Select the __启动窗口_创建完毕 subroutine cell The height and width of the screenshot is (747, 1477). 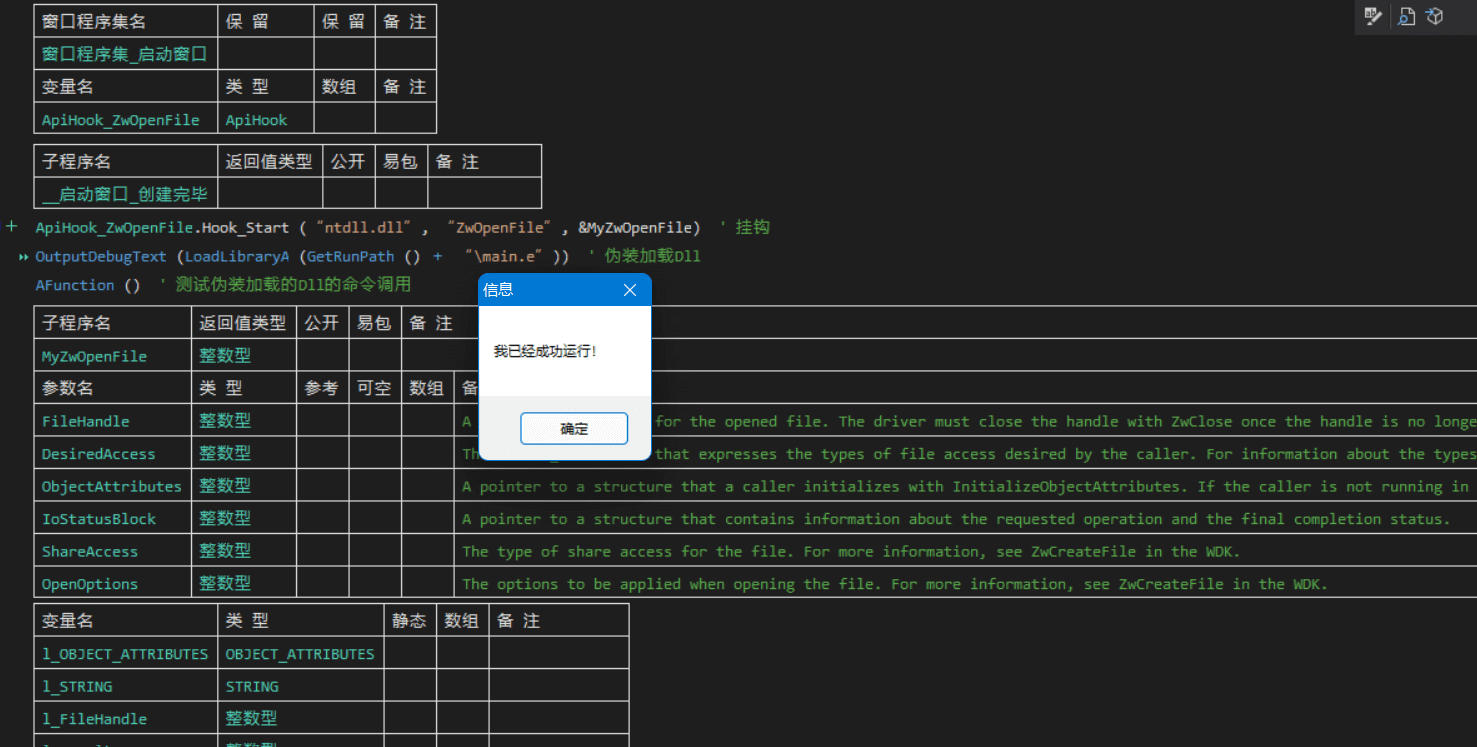click(125, 194)
